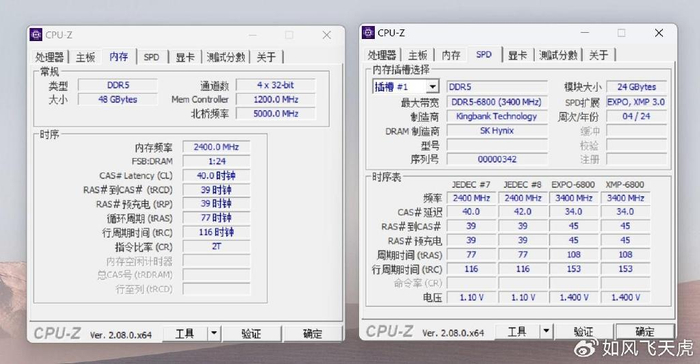
Task: Open 测试分数 tab in right CPU-Z window
Action: tap(558, 55)
